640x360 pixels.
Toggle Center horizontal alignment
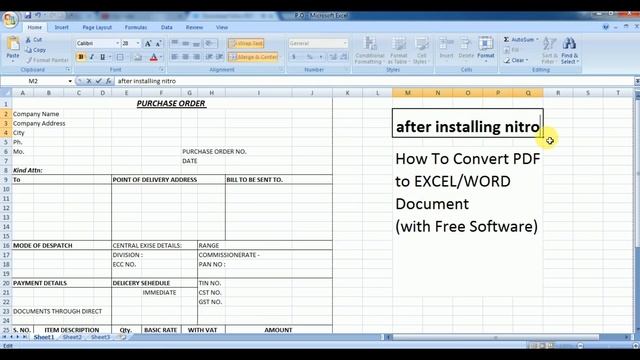[185, 57]
